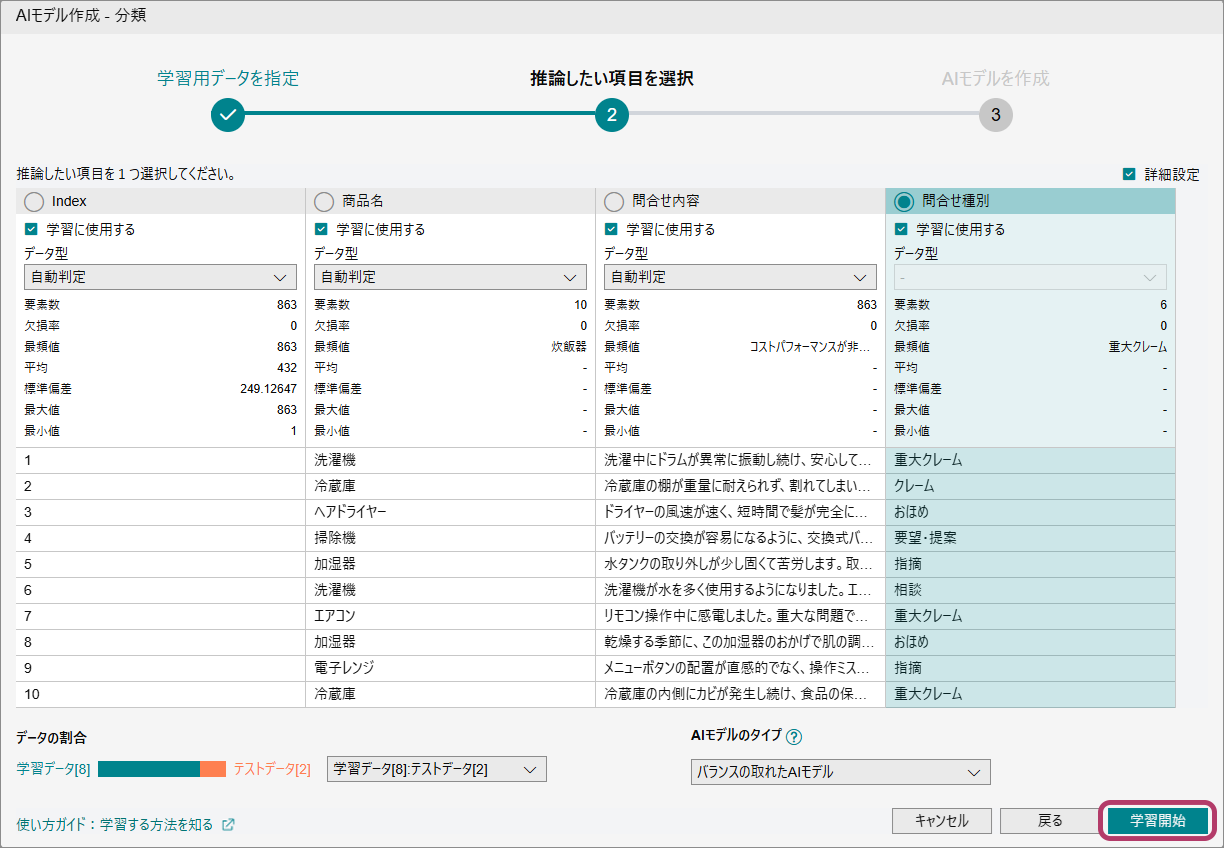Uncheck 学習に使用する under 問合せ内容 column
The height and width of the screenshot is (848, 1224).
[611, 229]
